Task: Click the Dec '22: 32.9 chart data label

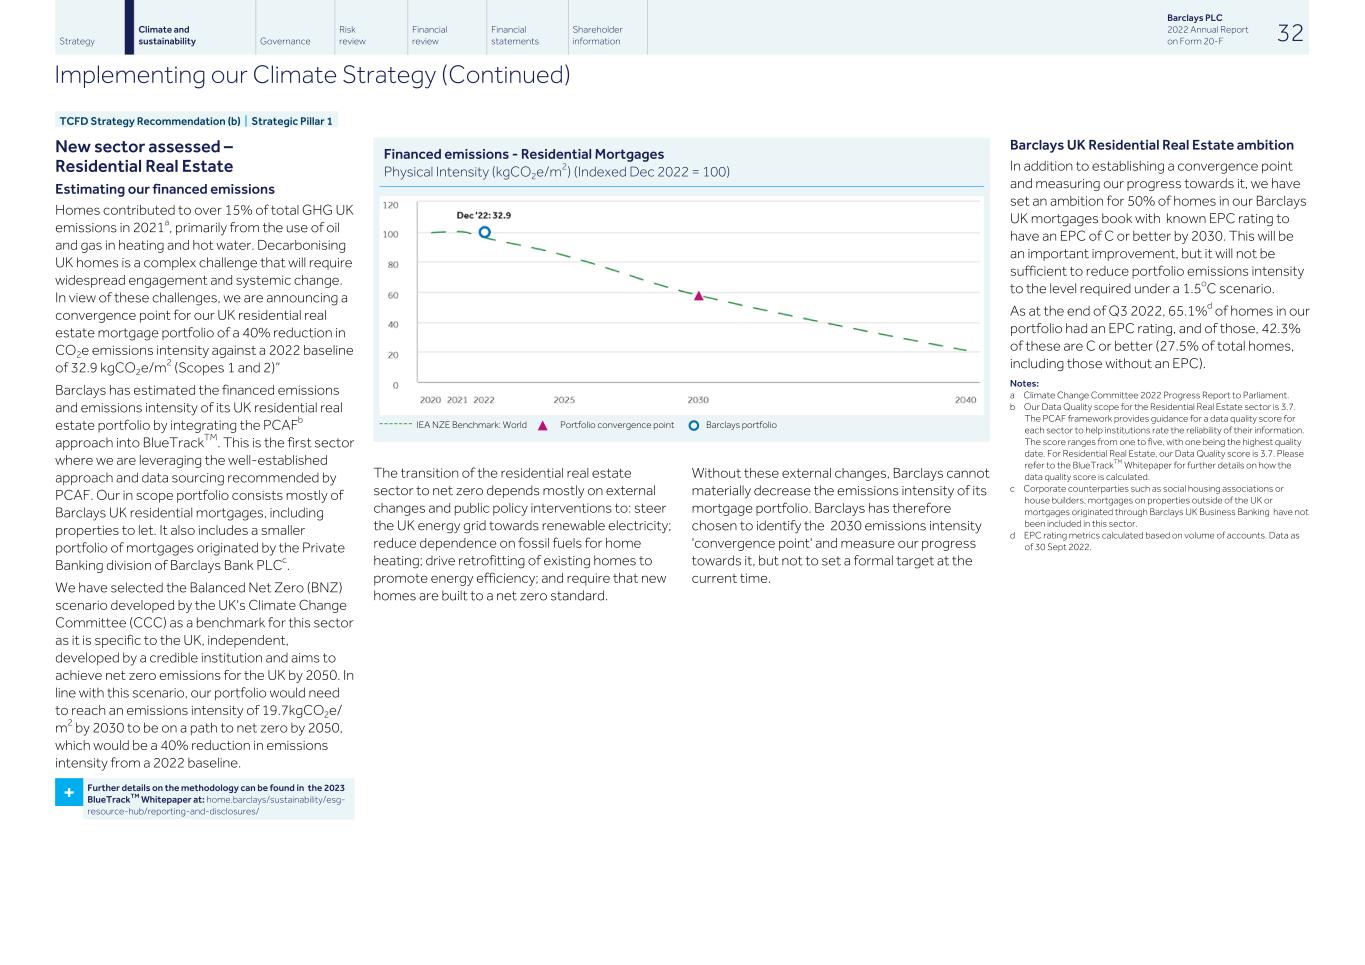Action: click(483, 215)
